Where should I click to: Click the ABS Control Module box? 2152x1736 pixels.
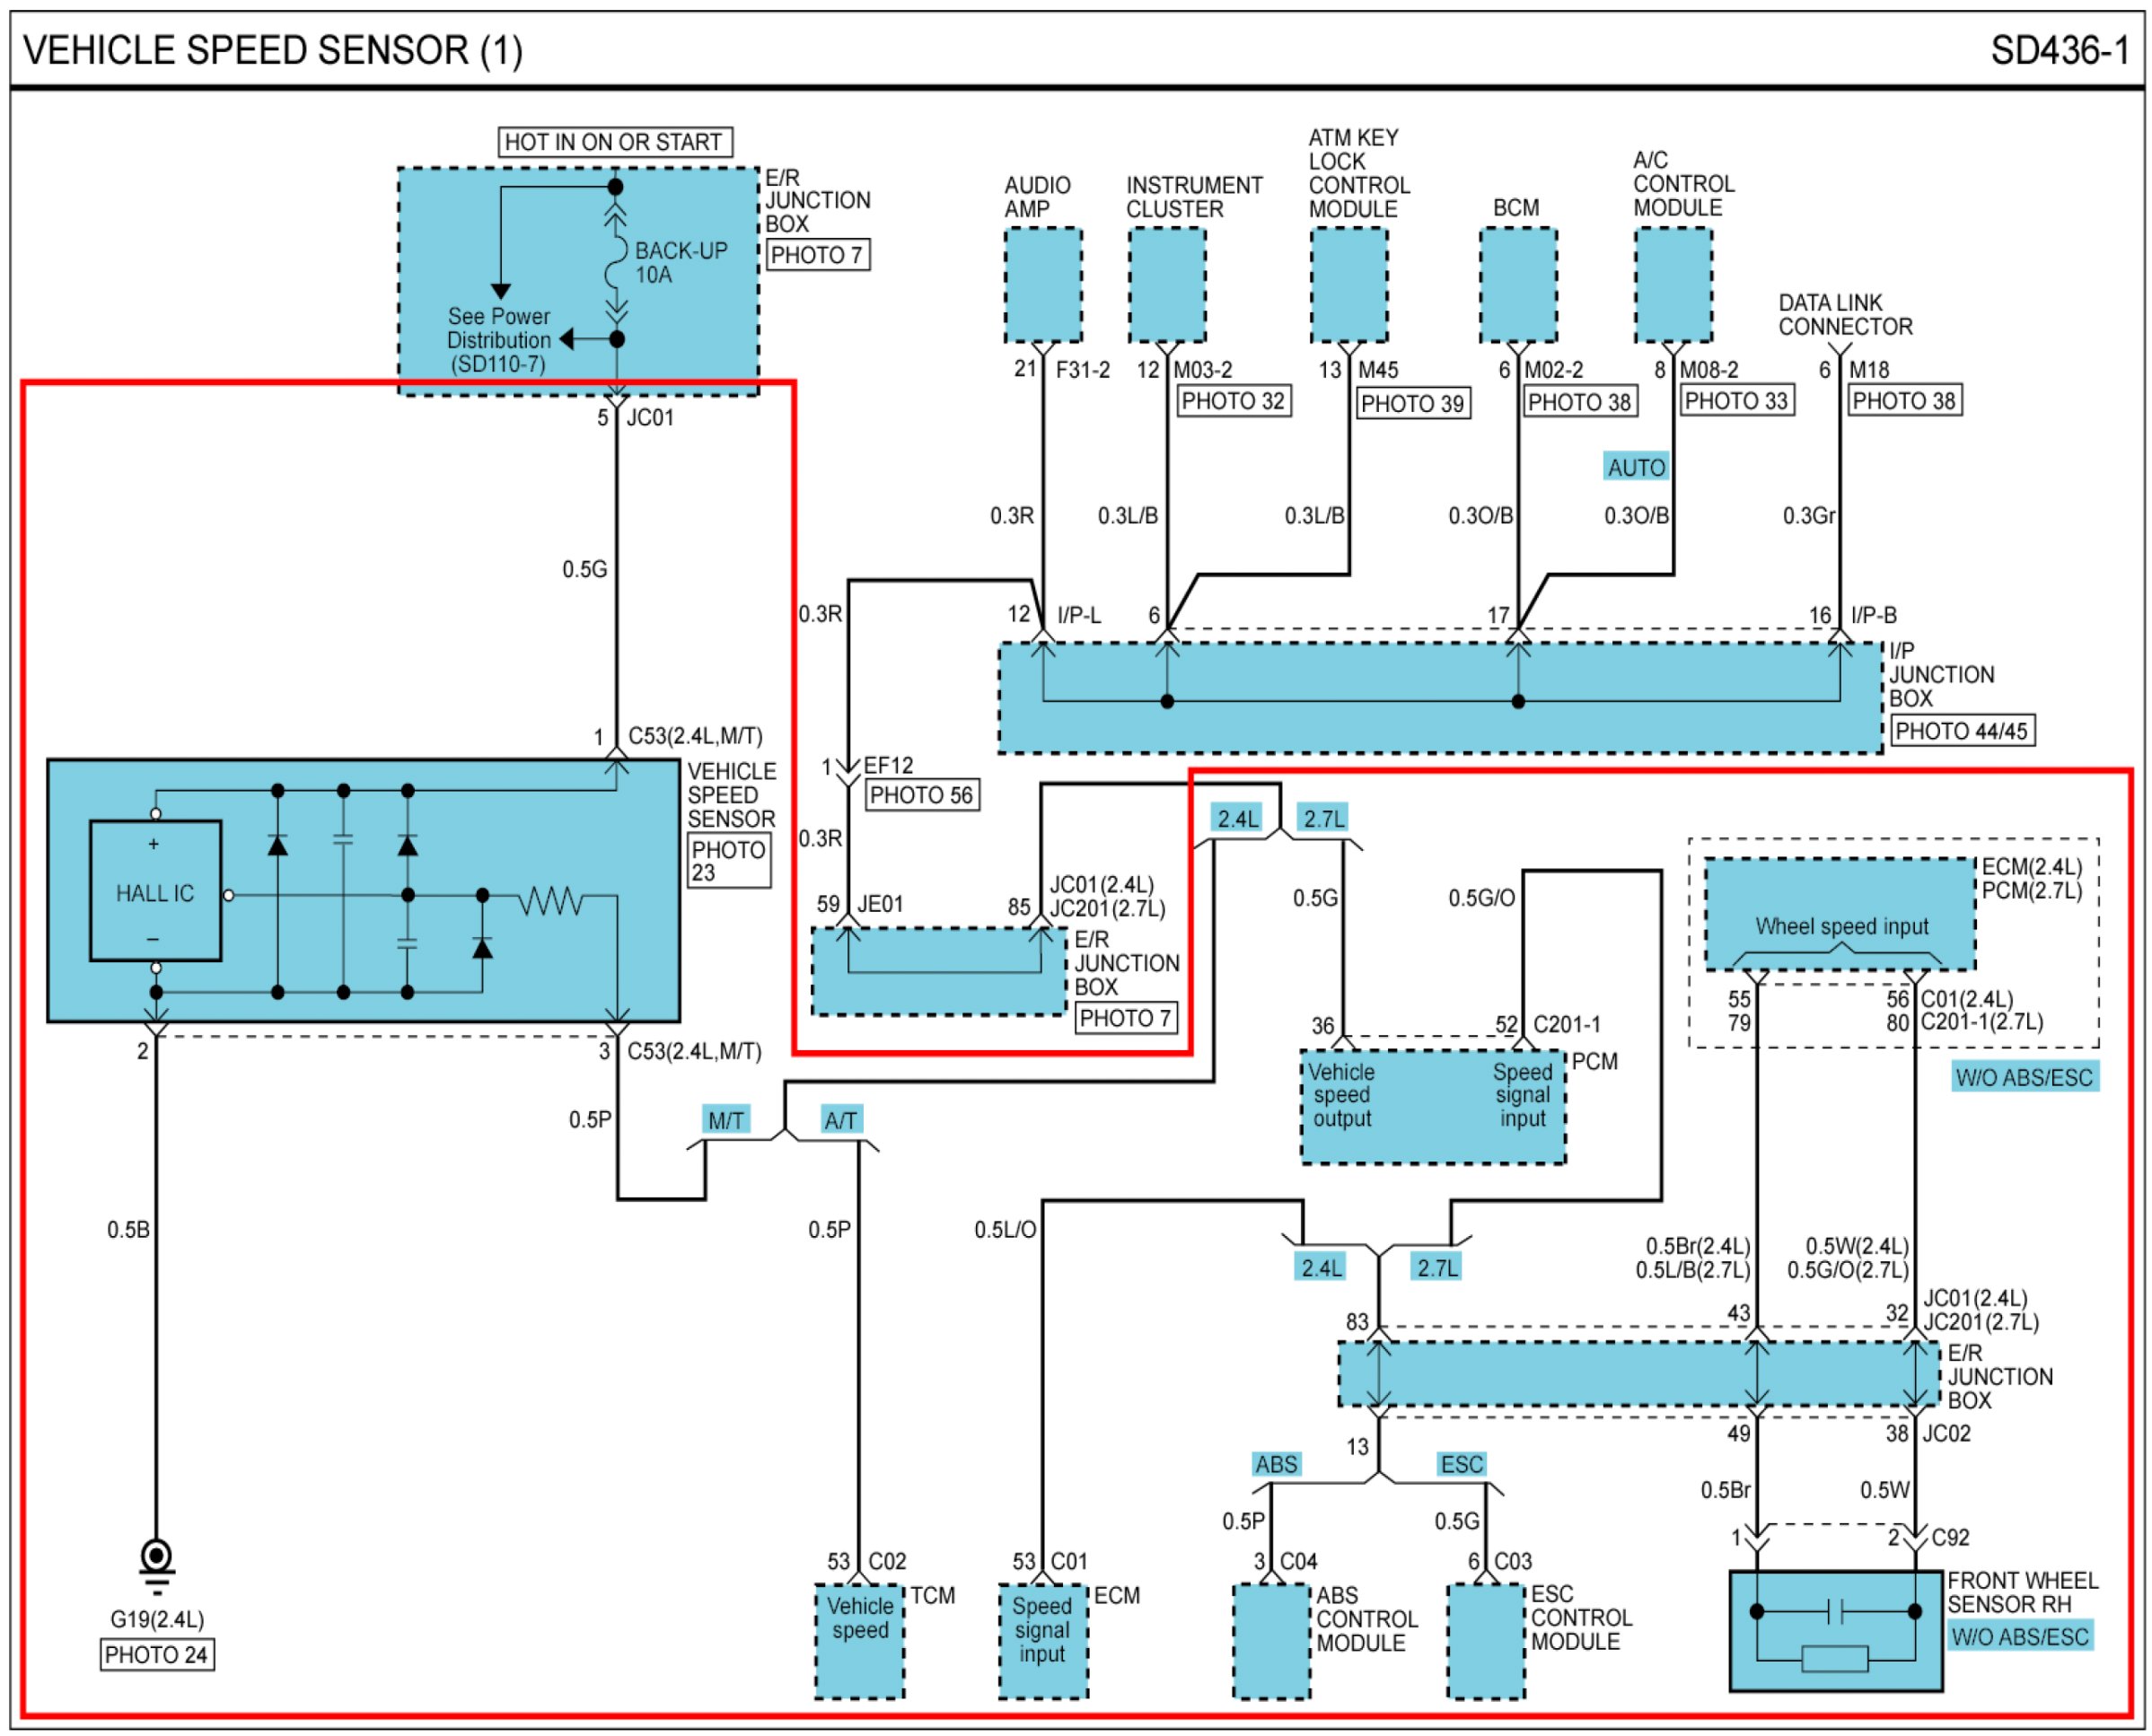coord(1271,1640)
